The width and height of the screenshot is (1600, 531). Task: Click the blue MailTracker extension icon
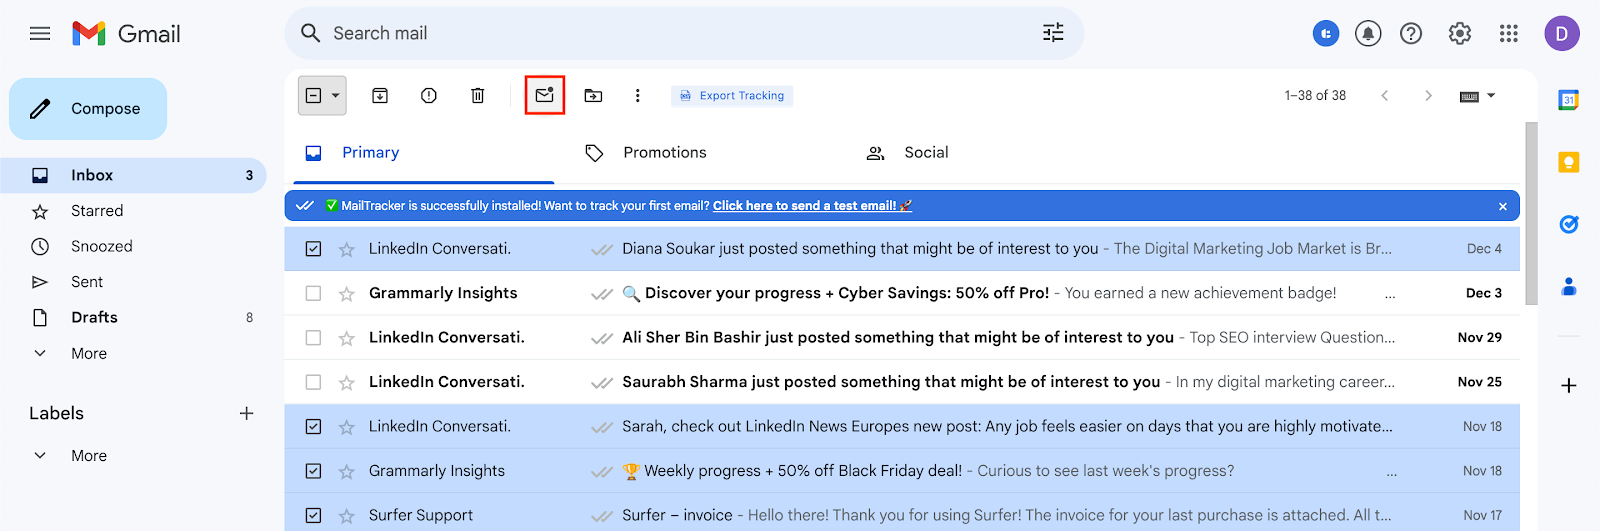(x=1326, y=34)
